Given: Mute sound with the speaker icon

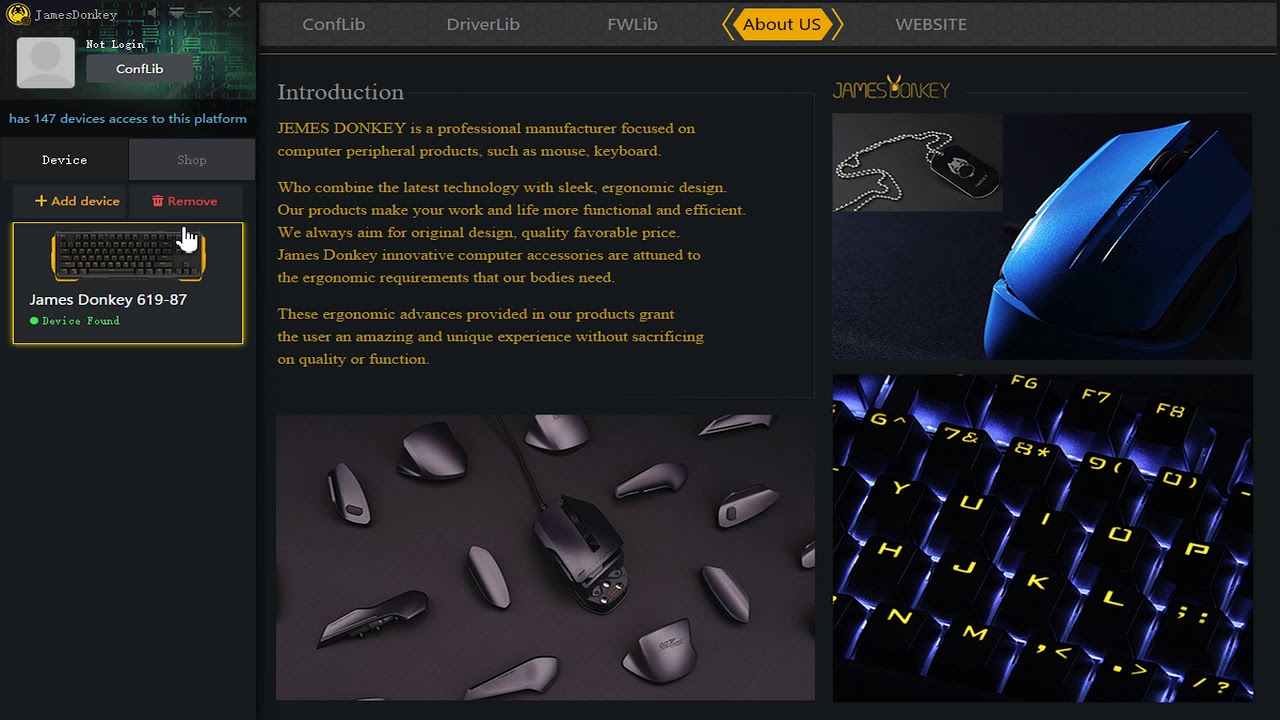Looking at the screenshot, I should [152, 13].
